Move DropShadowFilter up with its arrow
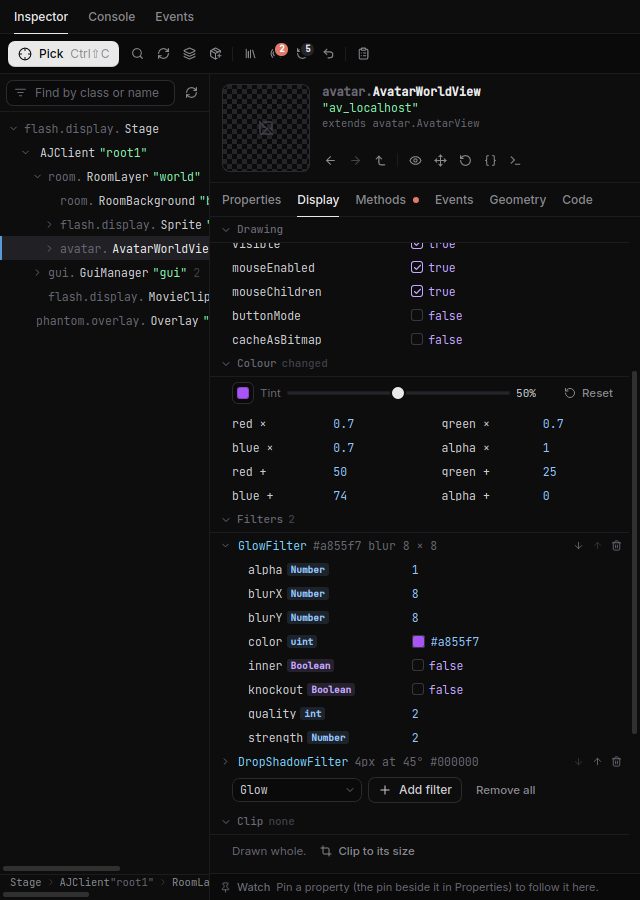This screenshot has width=640, height=900. click(x=598, y=762)
